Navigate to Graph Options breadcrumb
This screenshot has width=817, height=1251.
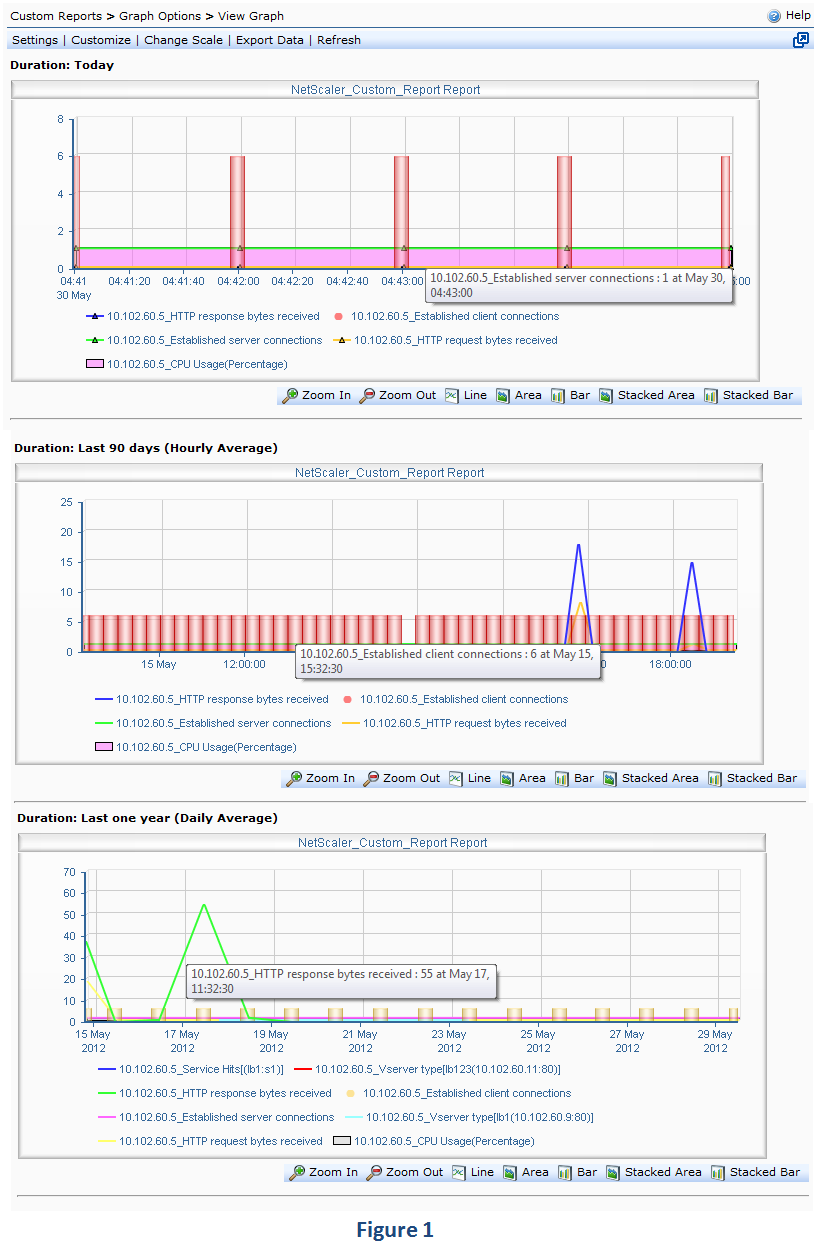(x=160, y=16)
